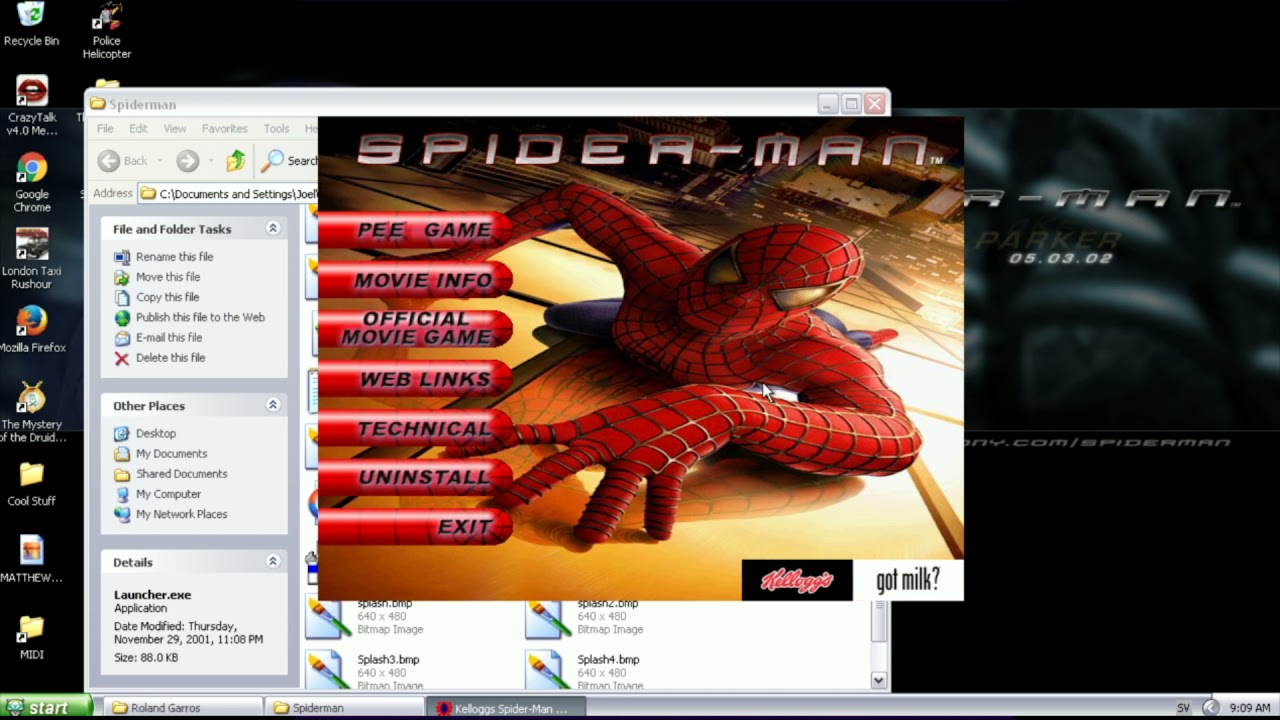Viewport: 1280px width, 720px height.
Task: Open Edit menu in Spiderman window
Action: 138,129
